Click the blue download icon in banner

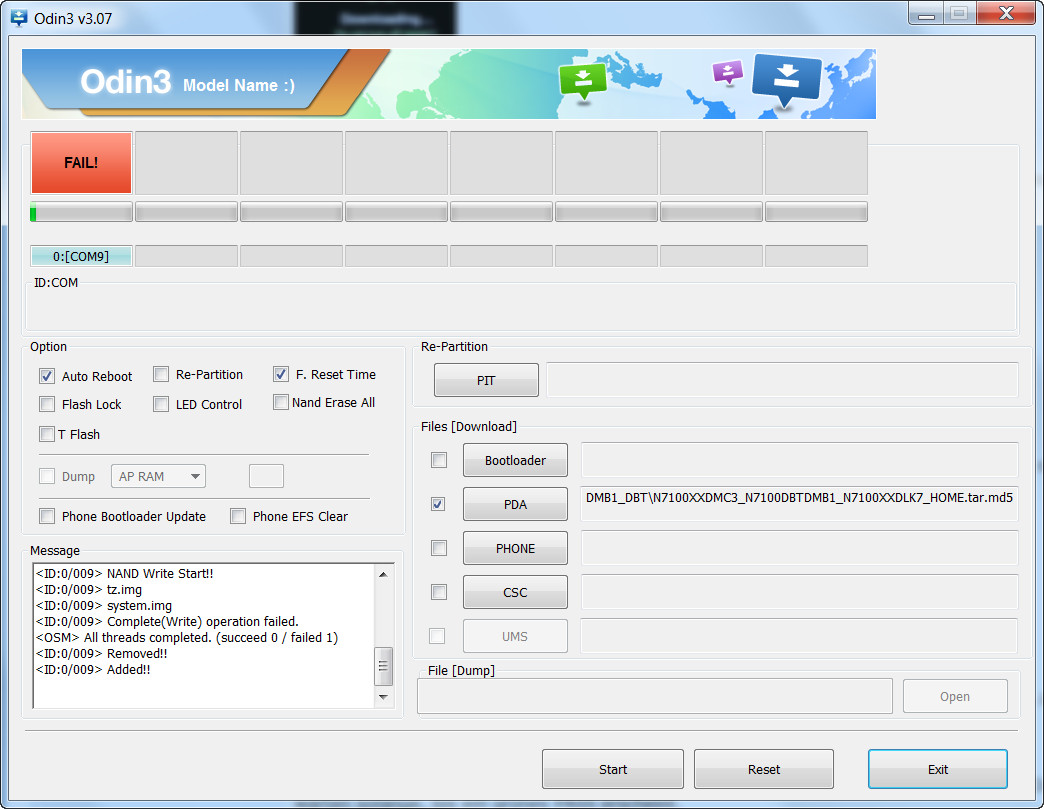click(x=786, y=79)
